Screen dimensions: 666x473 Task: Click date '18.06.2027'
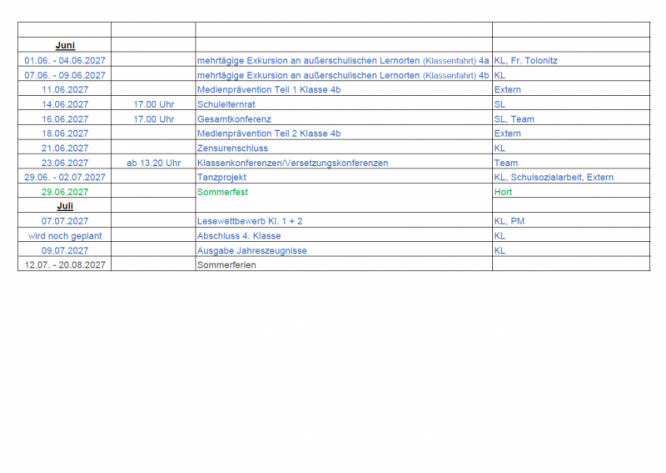[x=65, y=133]
